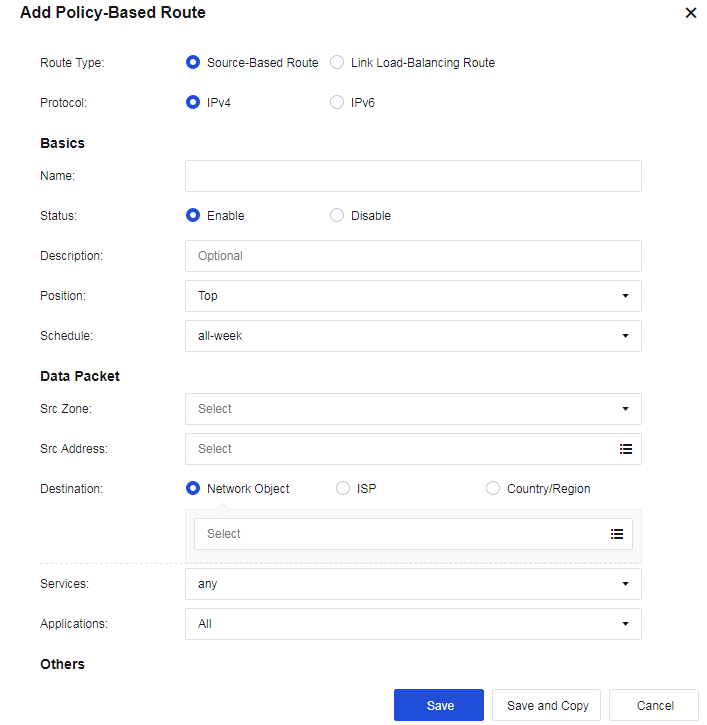Open the Src Address list picker icon

(626, 449)
